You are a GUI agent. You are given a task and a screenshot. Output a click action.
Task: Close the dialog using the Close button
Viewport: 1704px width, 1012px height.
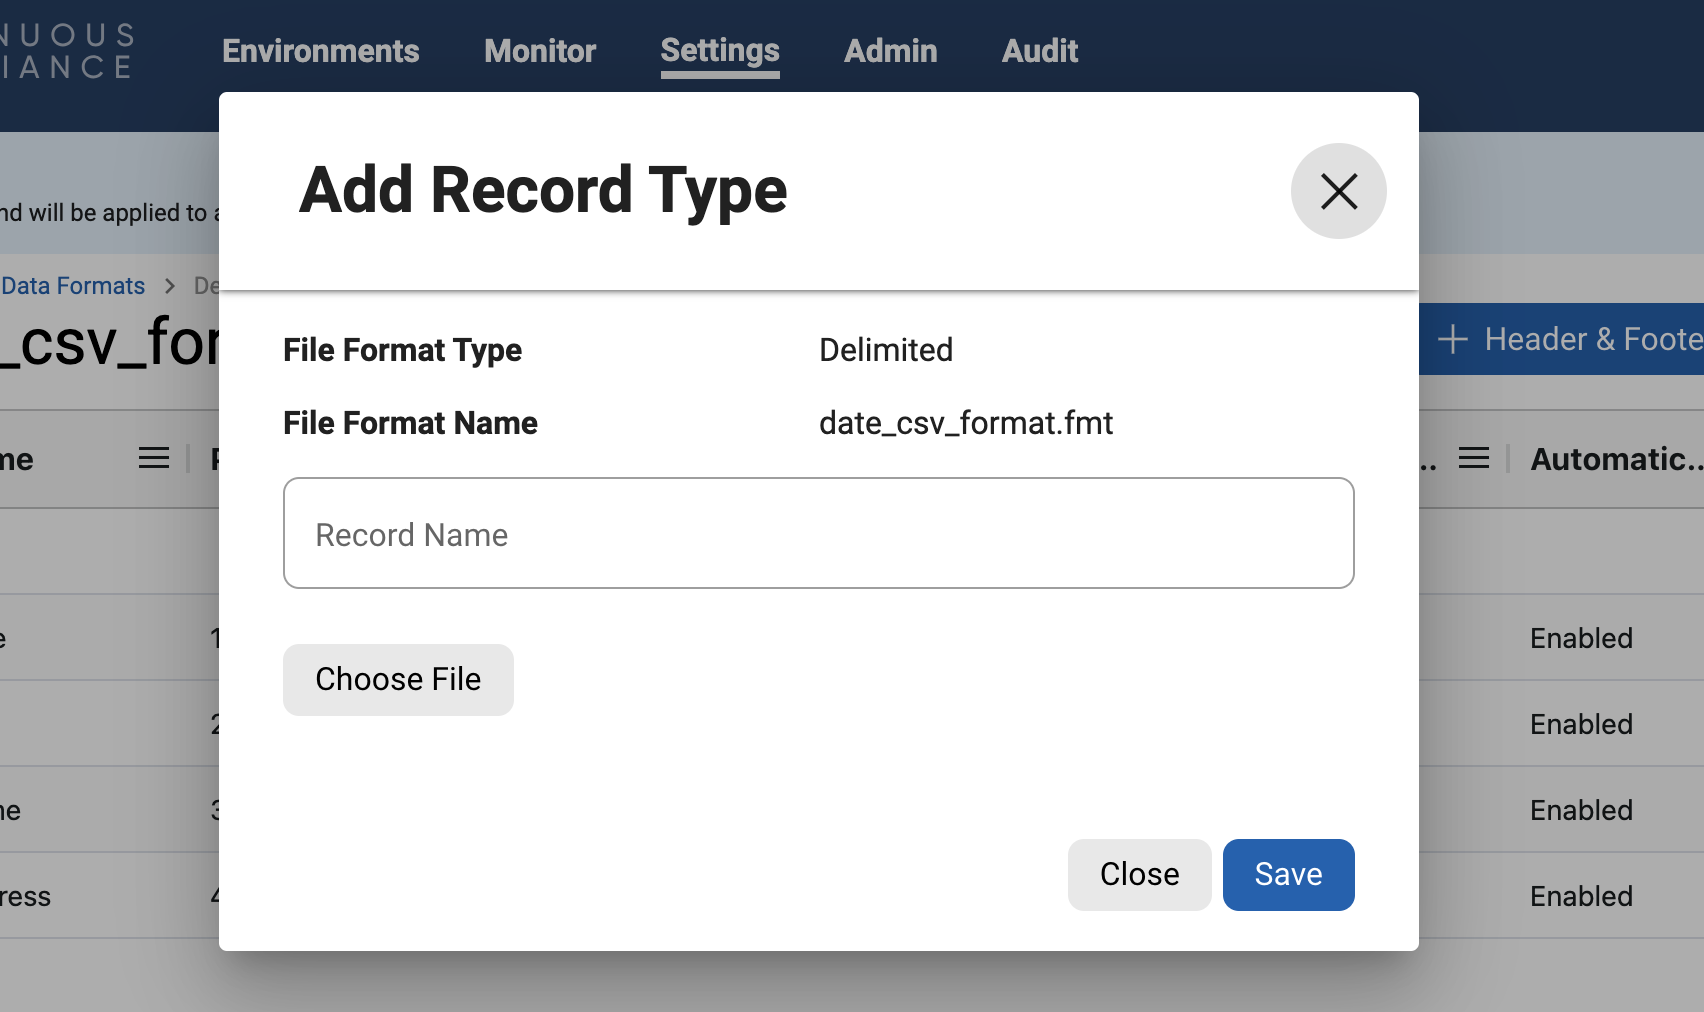(x=1139, y=874)
